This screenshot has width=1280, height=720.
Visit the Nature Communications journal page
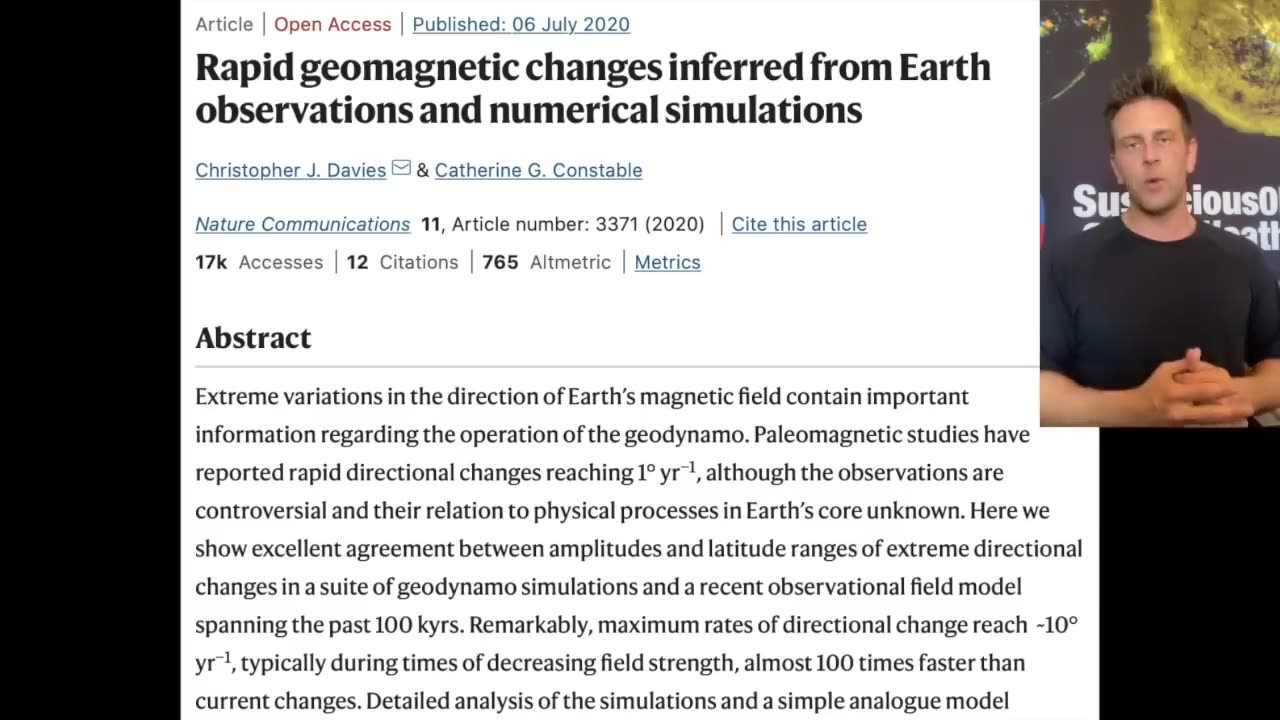tap(302, 224)
